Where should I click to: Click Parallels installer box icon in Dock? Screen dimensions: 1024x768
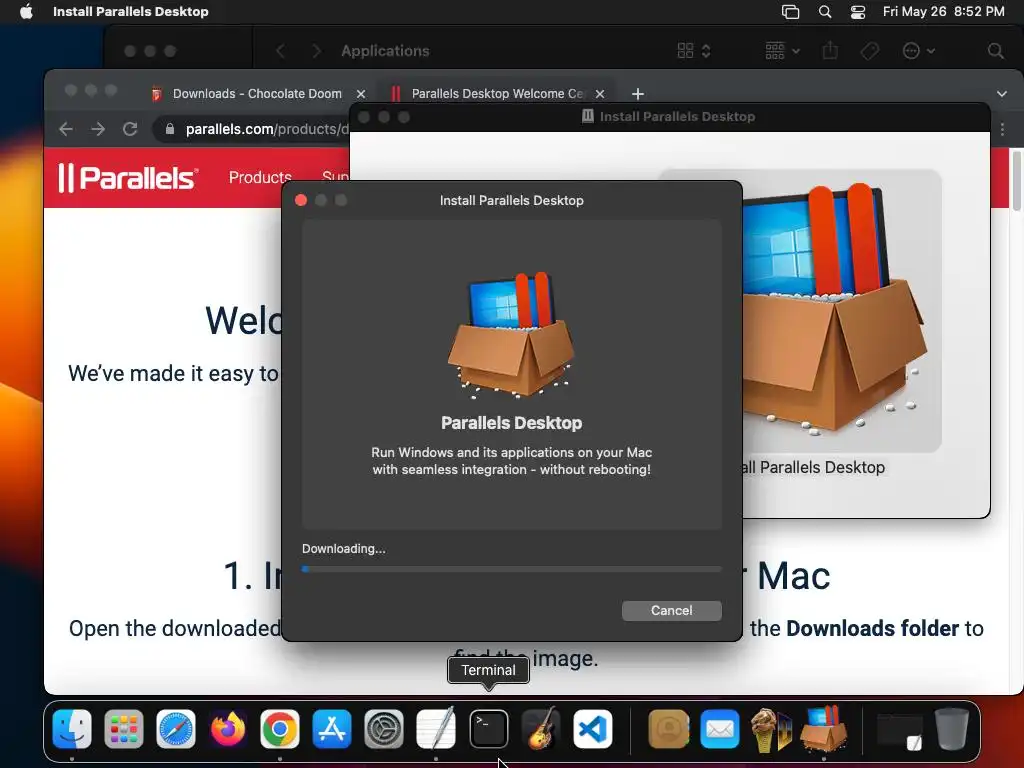[824, 729]
